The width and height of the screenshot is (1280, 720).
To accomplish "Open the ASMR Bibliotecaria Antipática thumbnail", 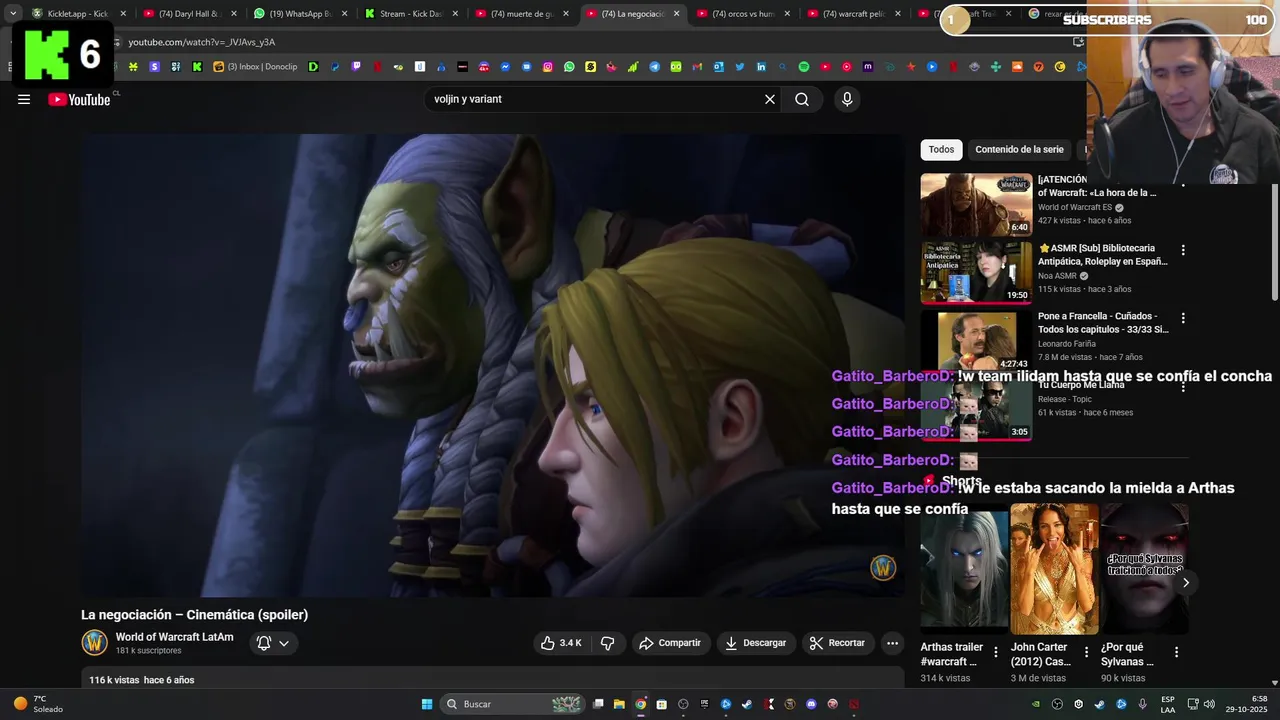I will click(976, 273).
